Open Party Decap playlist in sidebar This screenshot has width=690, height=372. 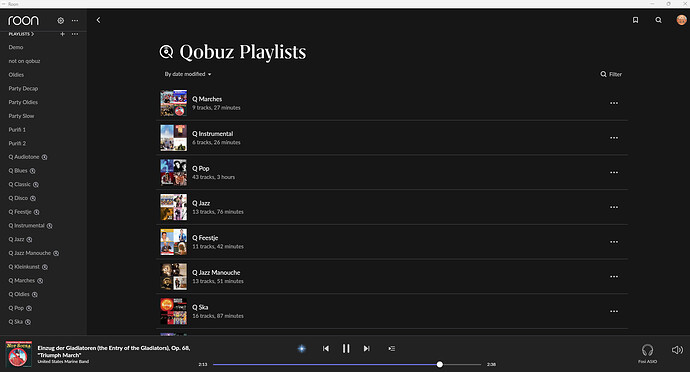pos(23,88)
